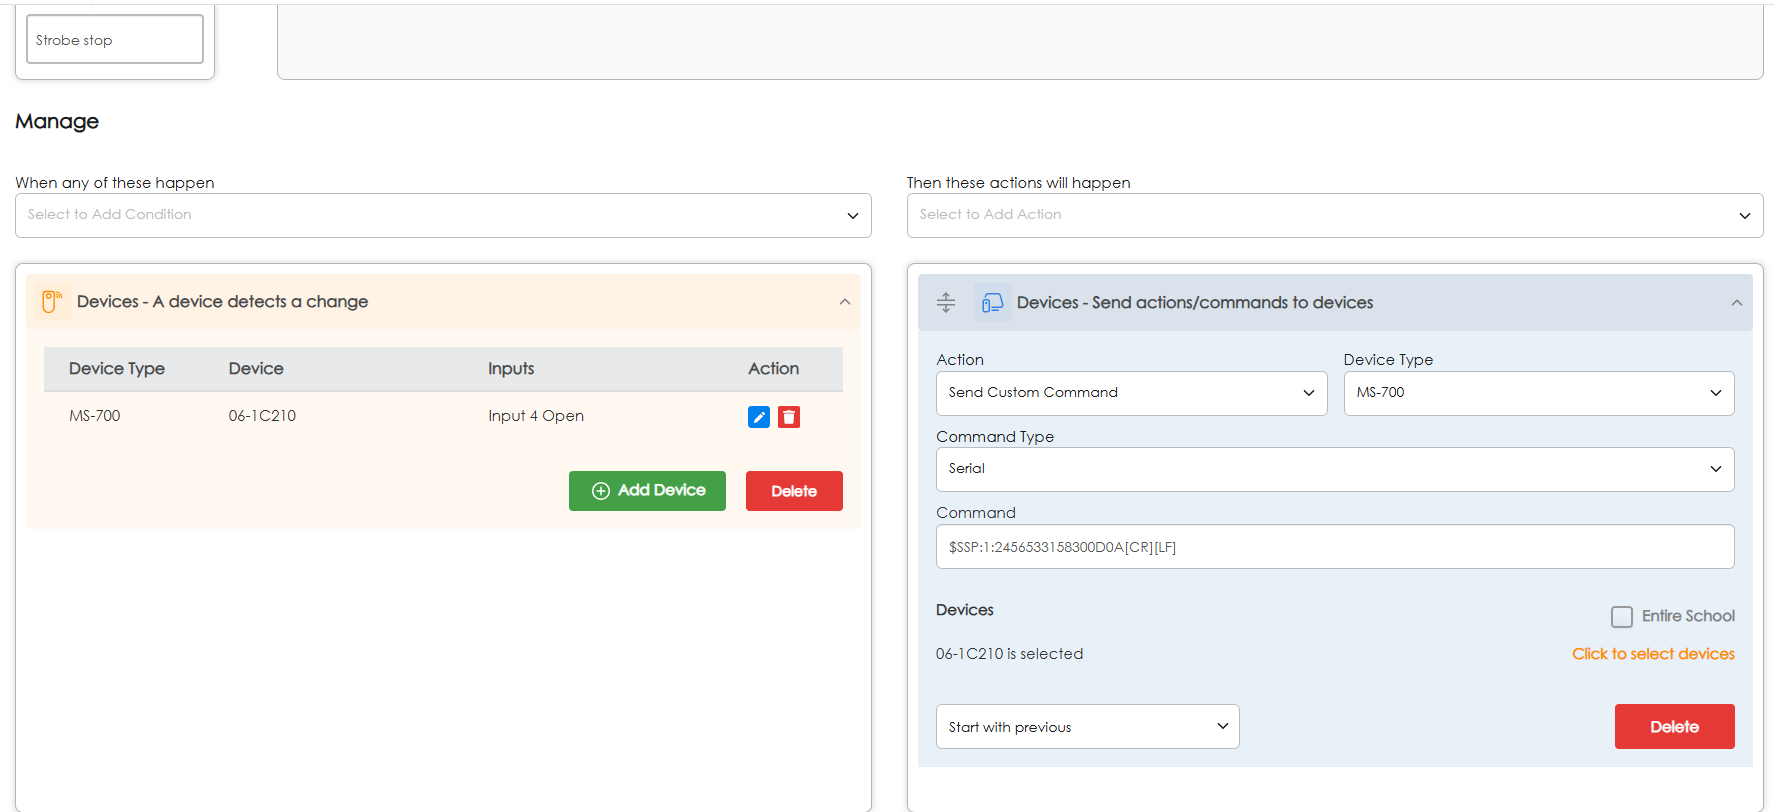The width and height of the screenshot is (1774, 812).
Task: Click the Manage heading
Action: pyautogui.click(x=57, y=121)
